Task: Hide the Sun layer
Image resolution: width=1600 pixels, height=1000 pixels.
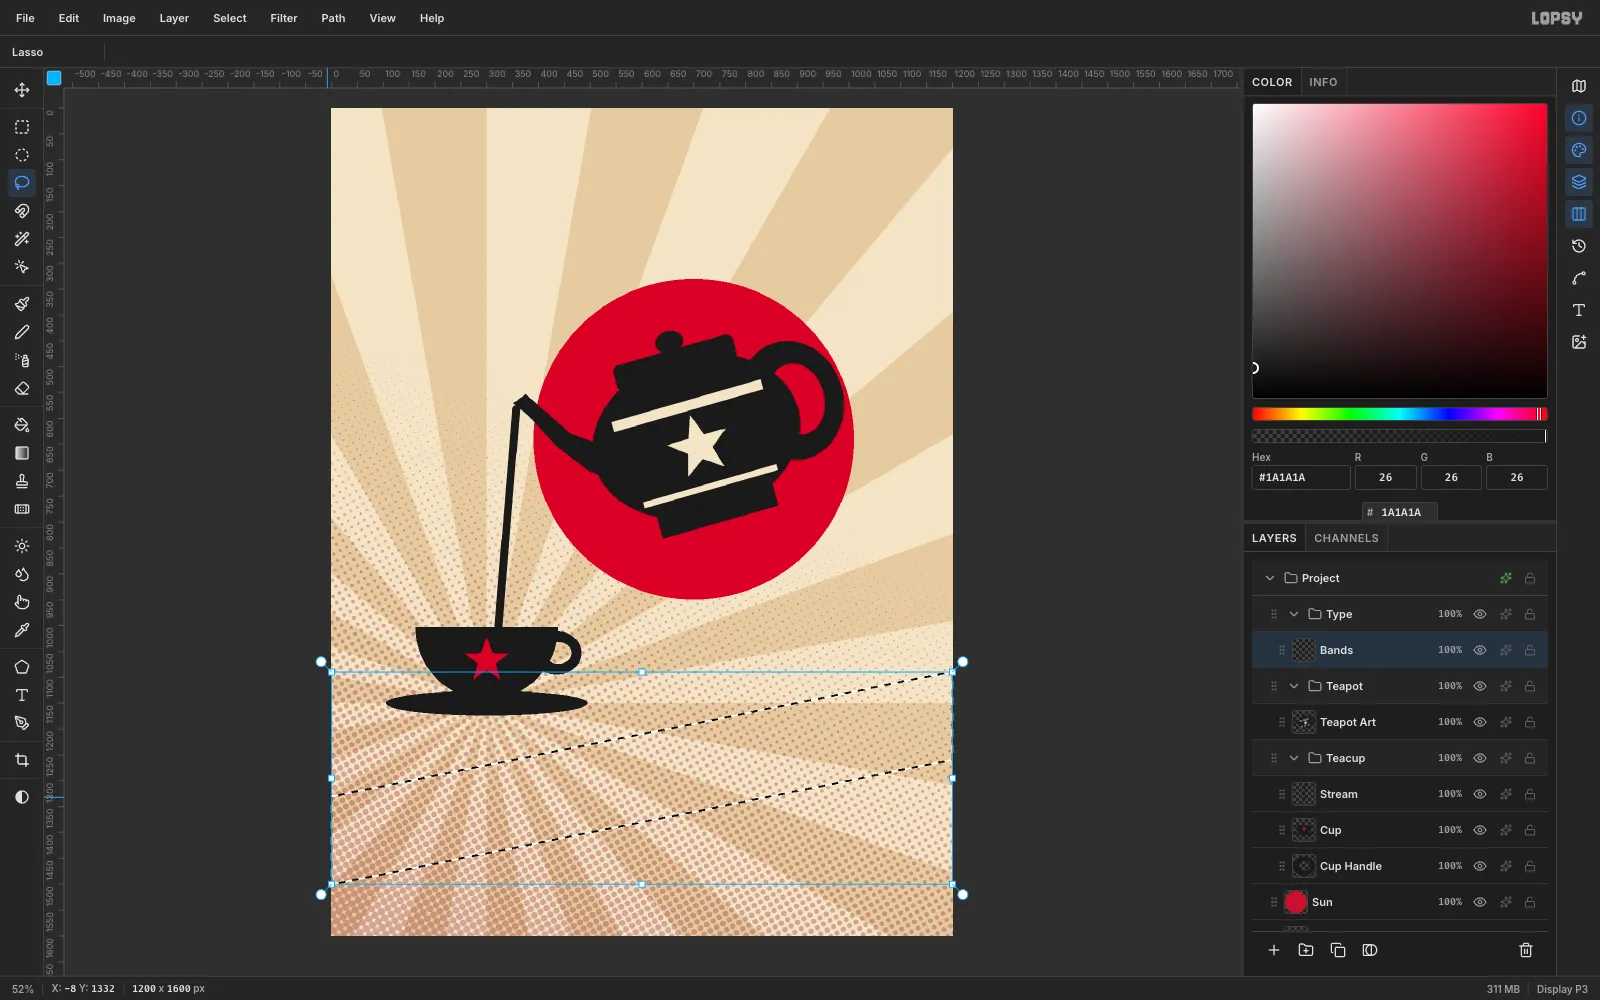Action: click(1480, 902)
